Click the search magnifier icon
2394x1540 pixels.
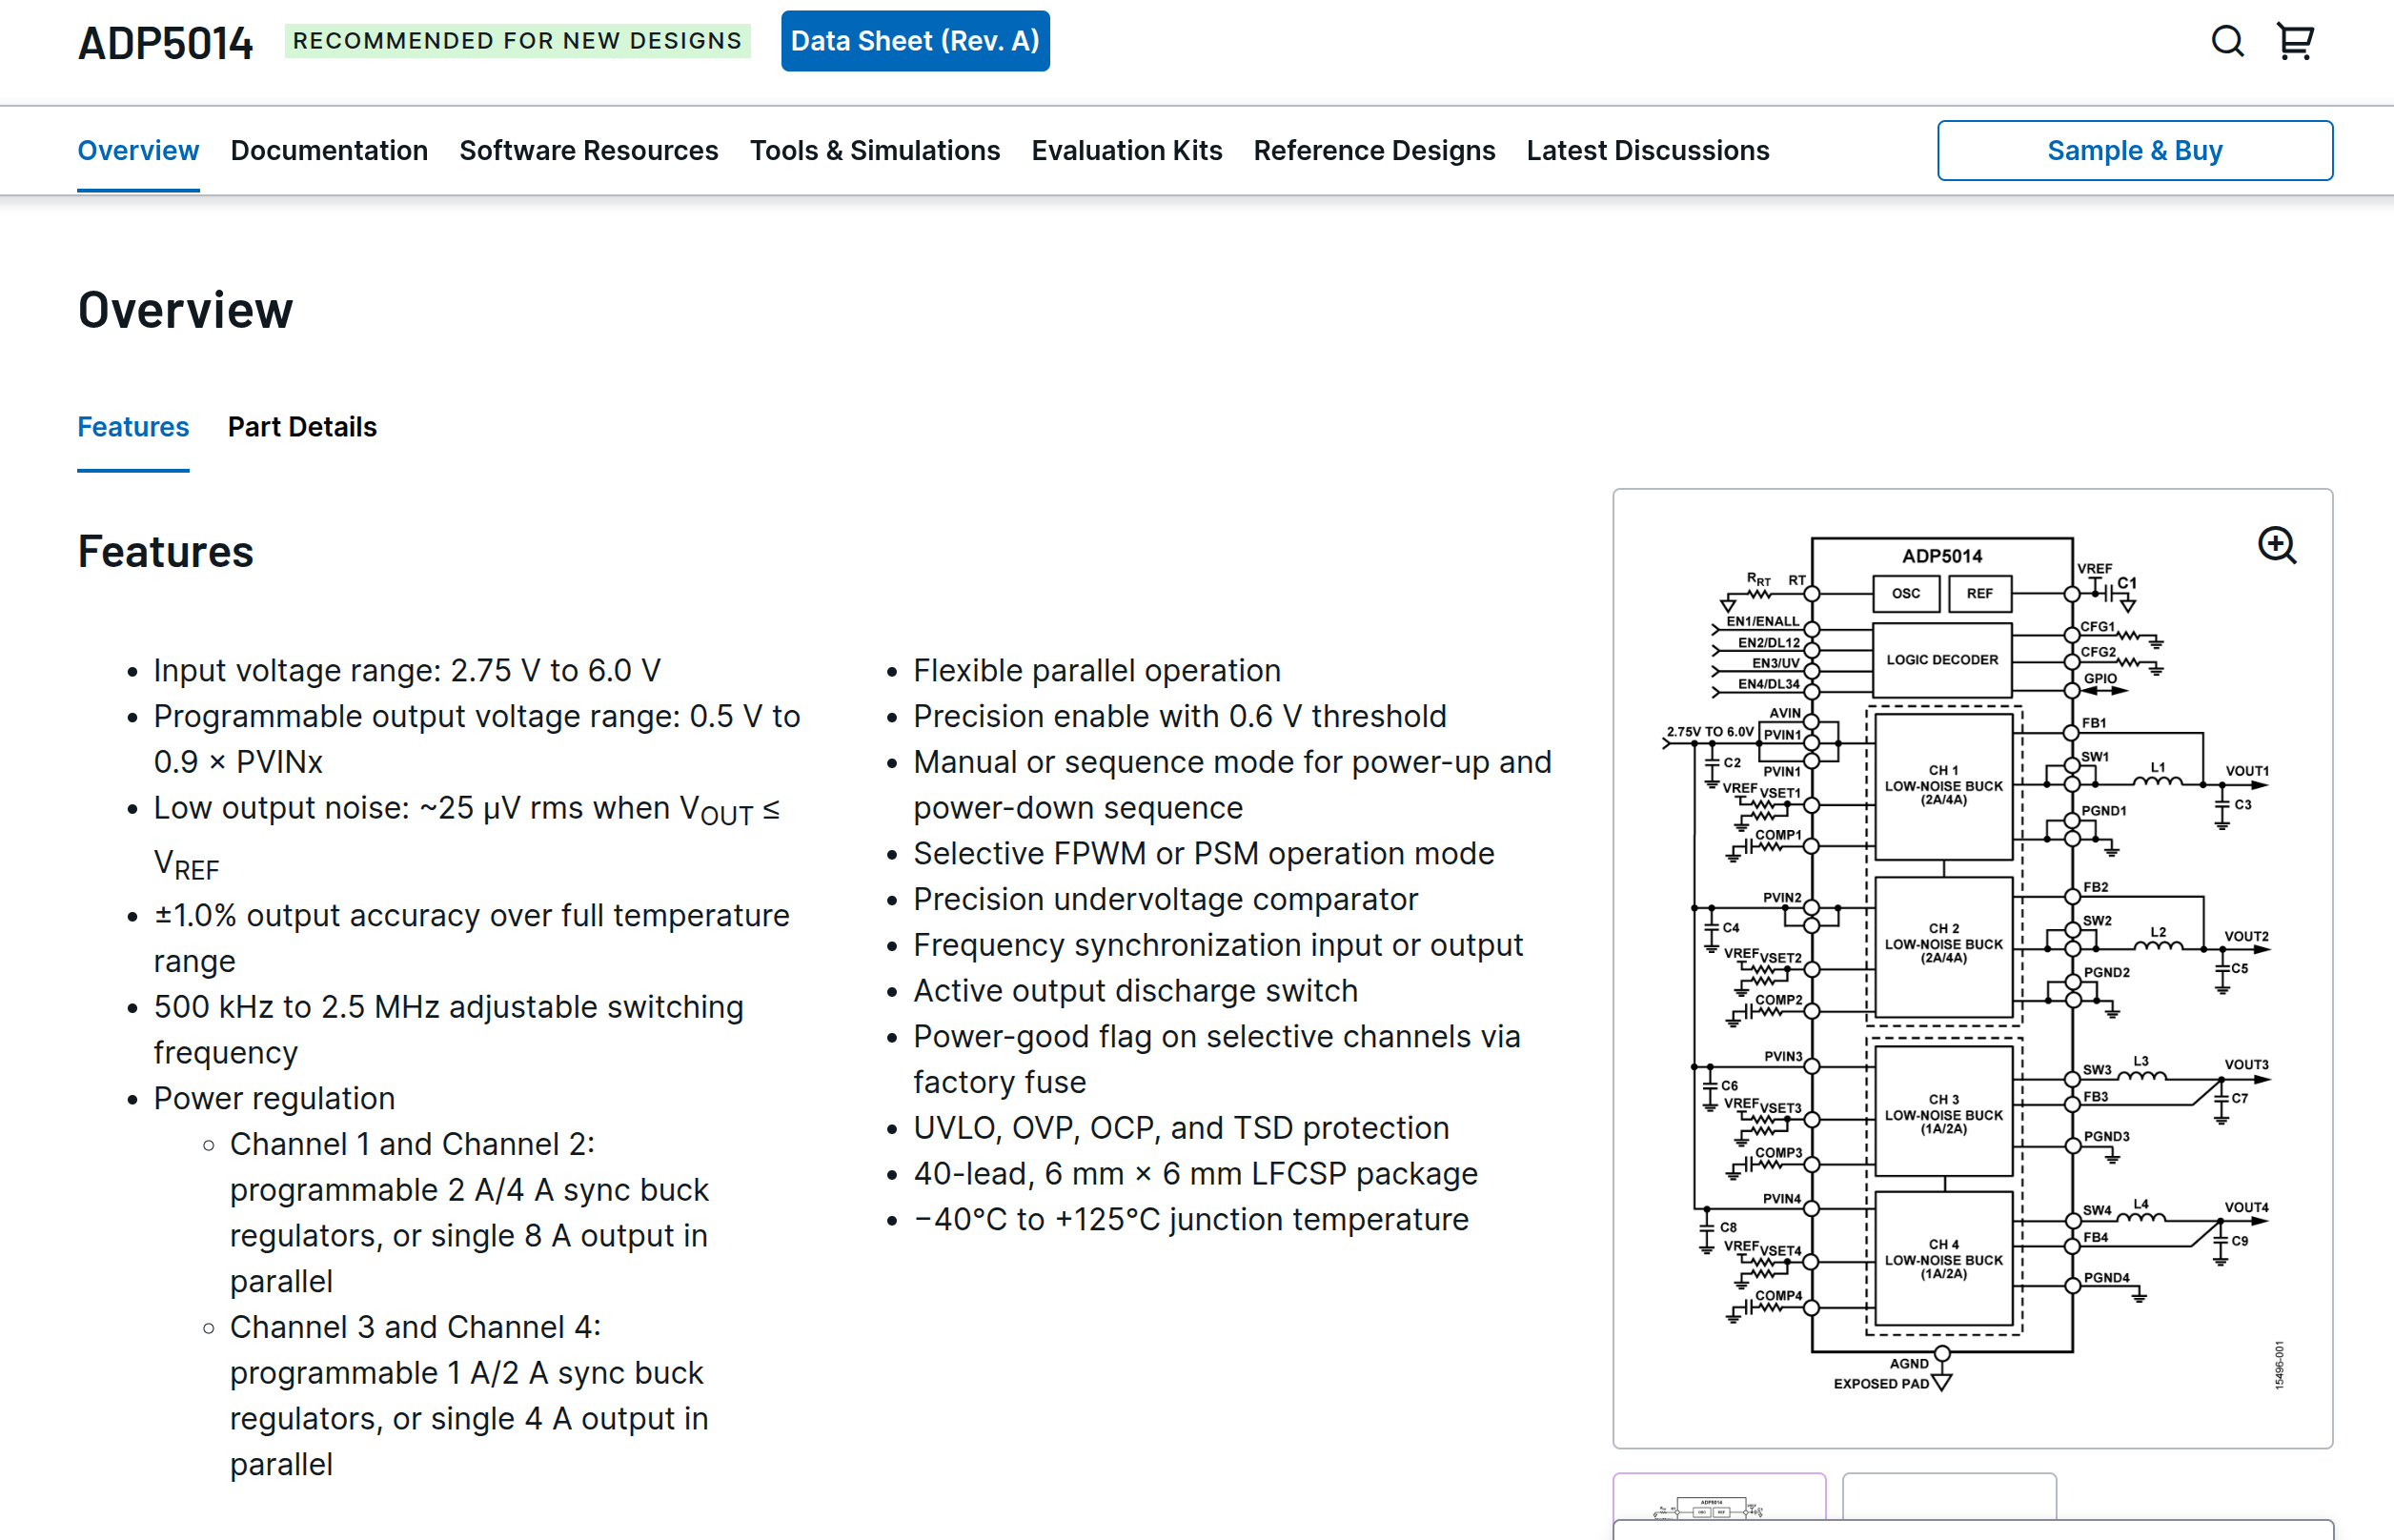[2226, 42]
